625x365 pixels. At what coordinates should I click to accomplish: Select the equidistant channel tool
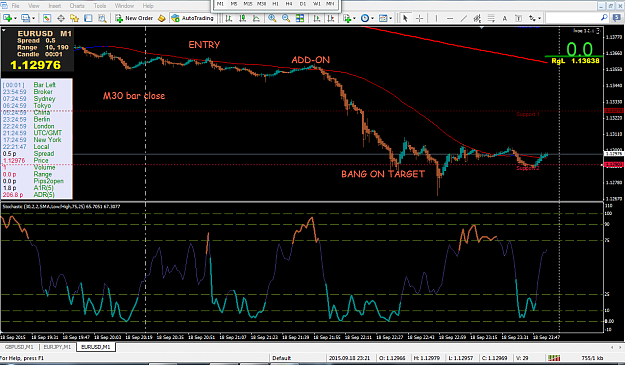pos(477,18)
